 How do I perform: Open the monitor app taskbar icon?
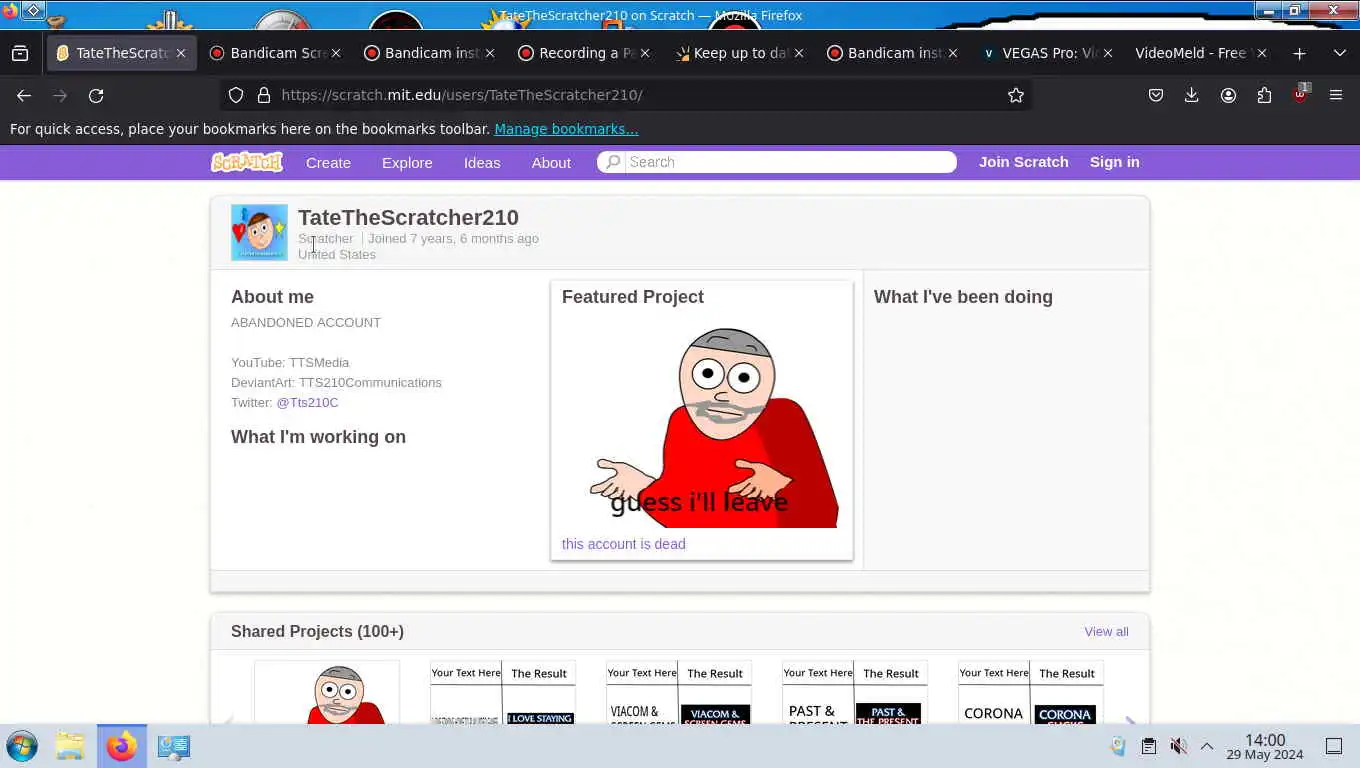pyautogui.click(x=174, y=746)
